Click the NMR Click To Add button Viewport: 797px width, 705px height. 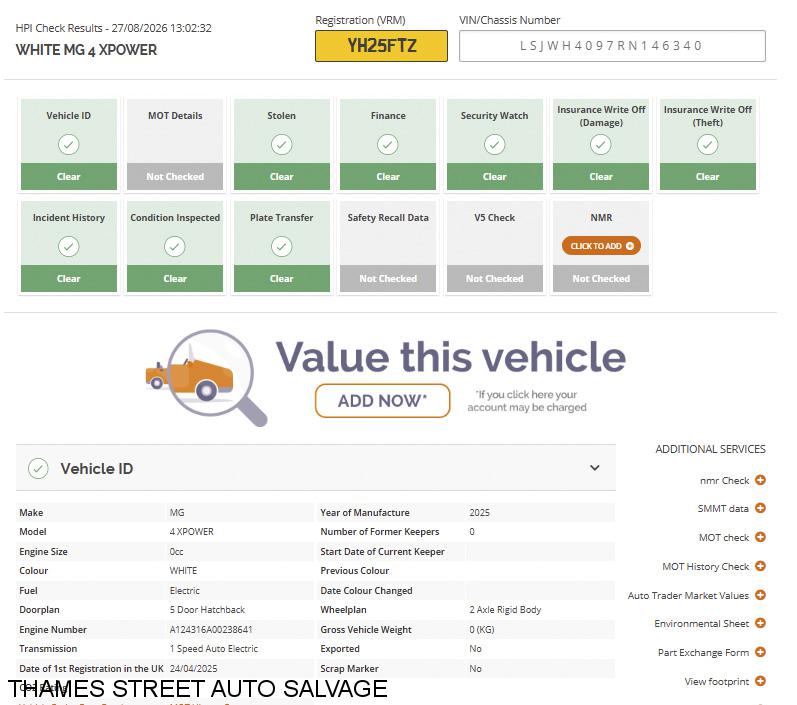601,246
